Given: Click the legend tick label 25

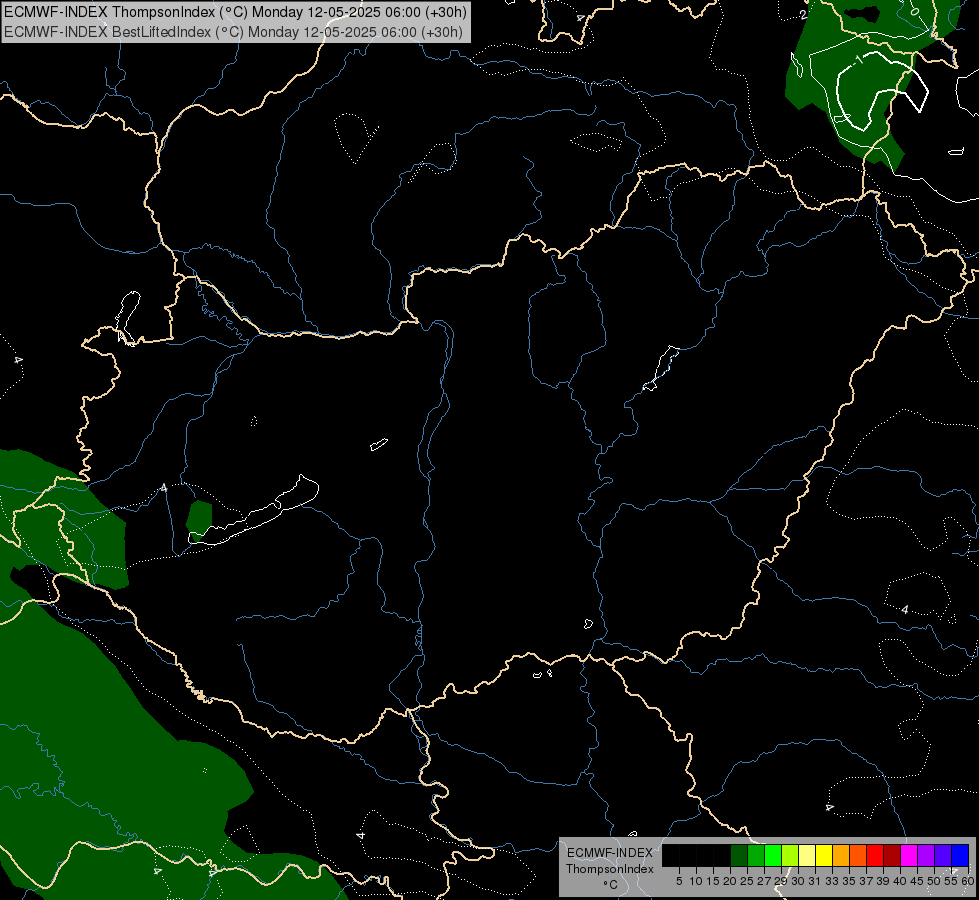Looking at the screenshot, I should click(x=747, y=881).
